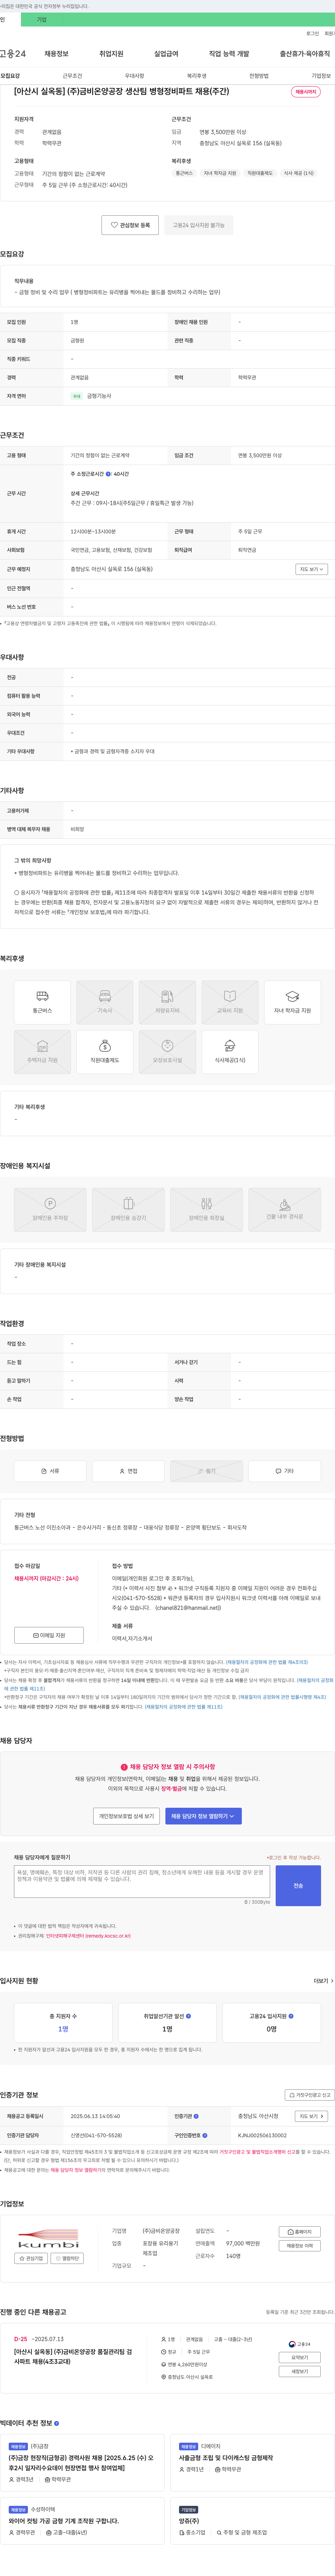
Task: Click the 1명 총 지원자 수 count
Action: [63, 2029]
